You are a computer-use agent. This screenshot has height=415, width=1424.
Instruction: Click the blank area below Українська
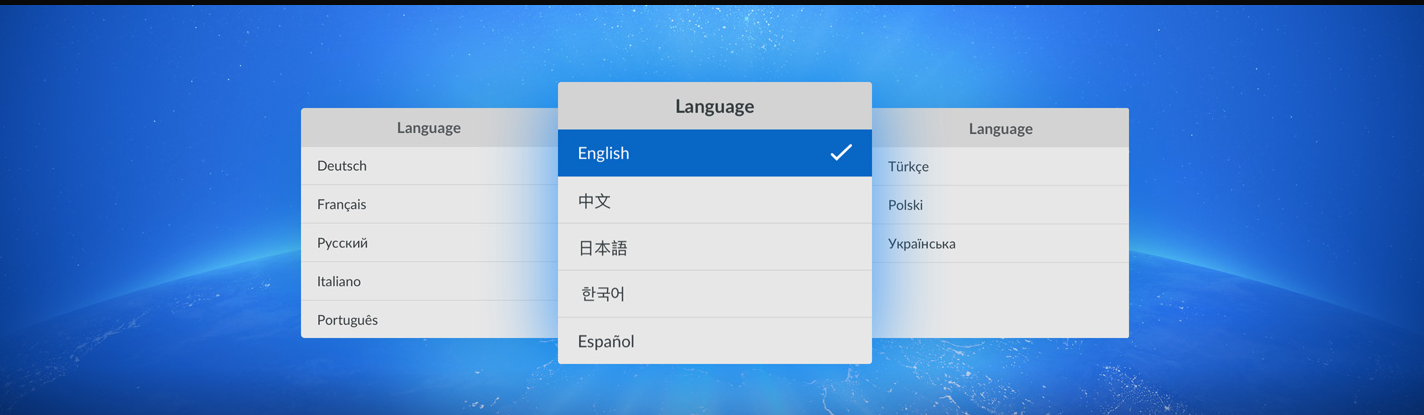pos(1000,300)
